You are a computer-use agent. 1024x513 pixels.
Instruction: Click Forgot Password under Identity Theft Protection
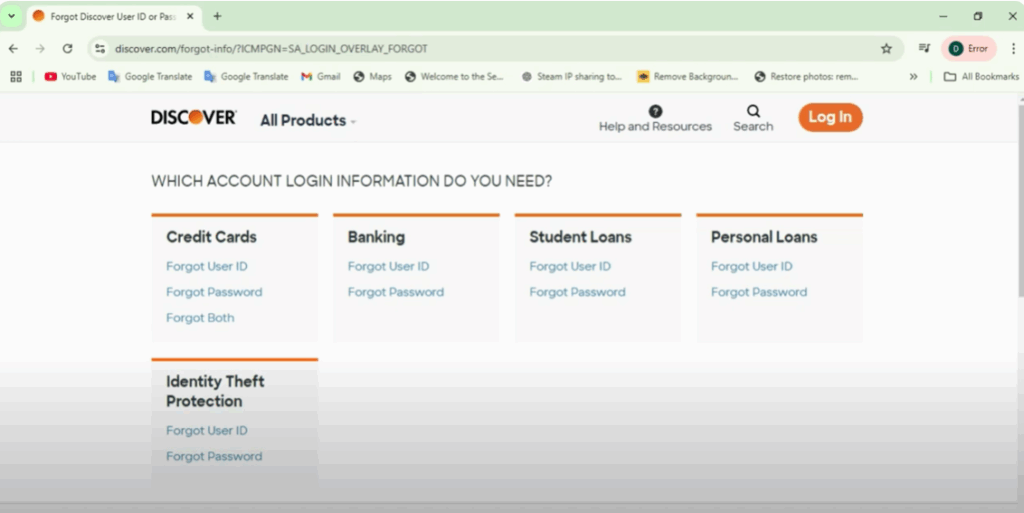pos(214,456)
